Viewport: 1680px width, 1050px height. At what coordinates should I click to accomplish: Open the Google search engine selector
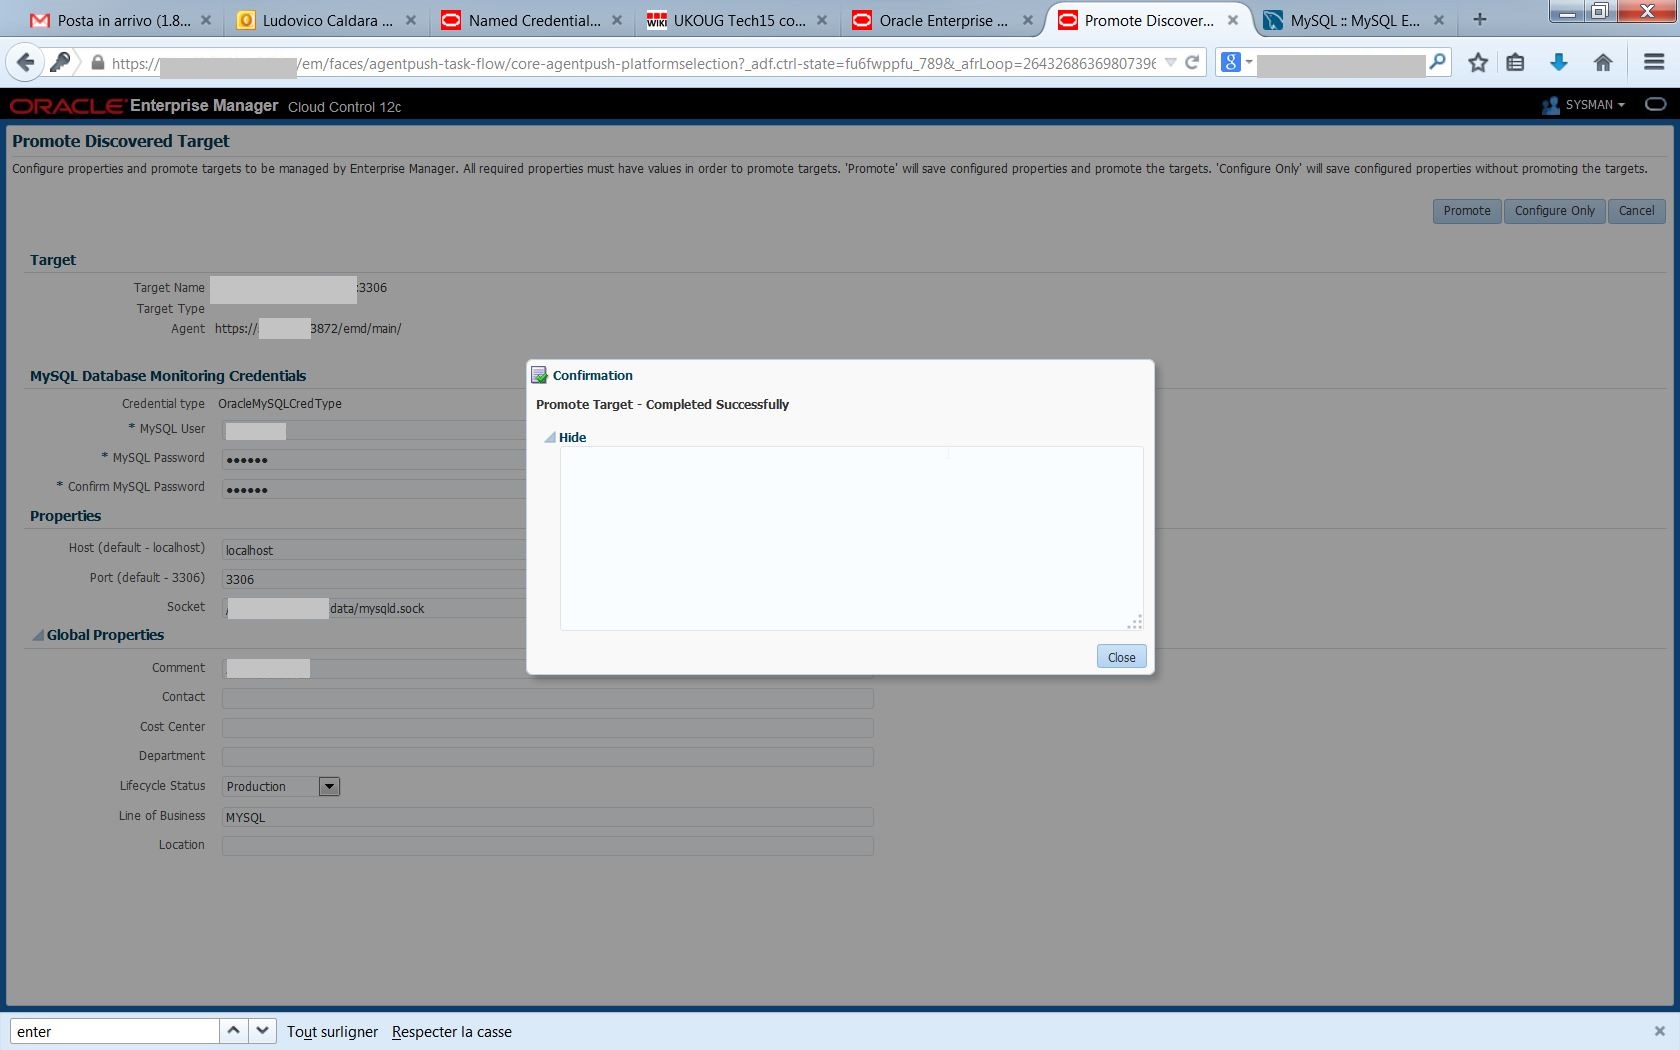[x=1236, y=62]
